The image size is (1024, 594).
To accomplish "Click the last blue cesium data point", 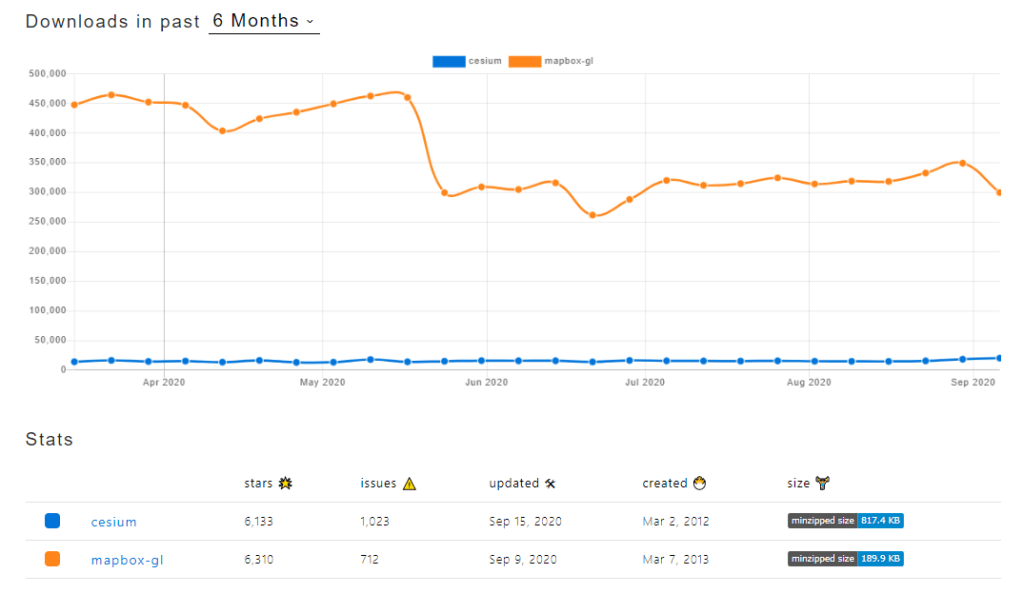I will pyautogui.click(x=999, y=358).
